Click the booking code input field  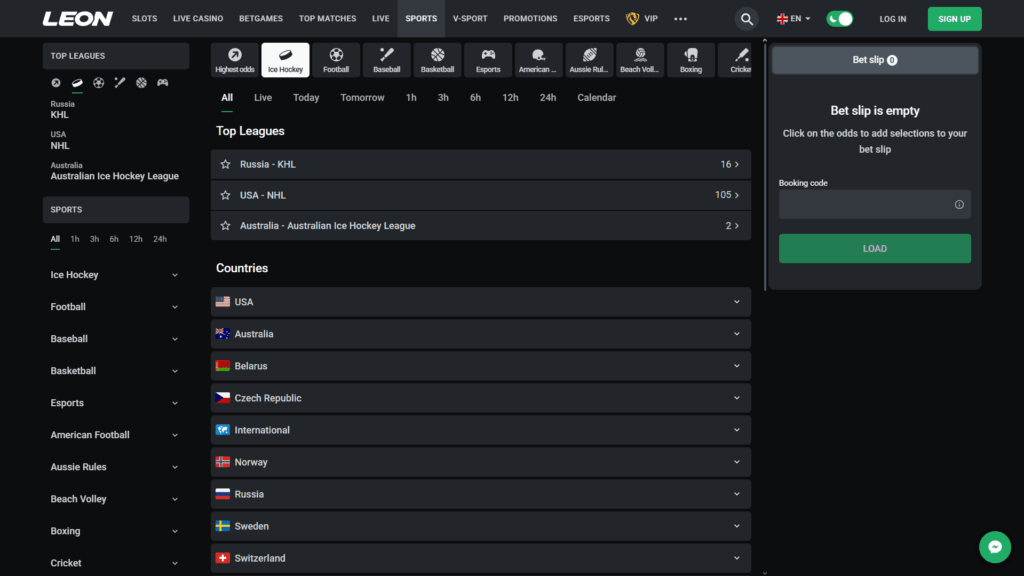pos(874,204)
